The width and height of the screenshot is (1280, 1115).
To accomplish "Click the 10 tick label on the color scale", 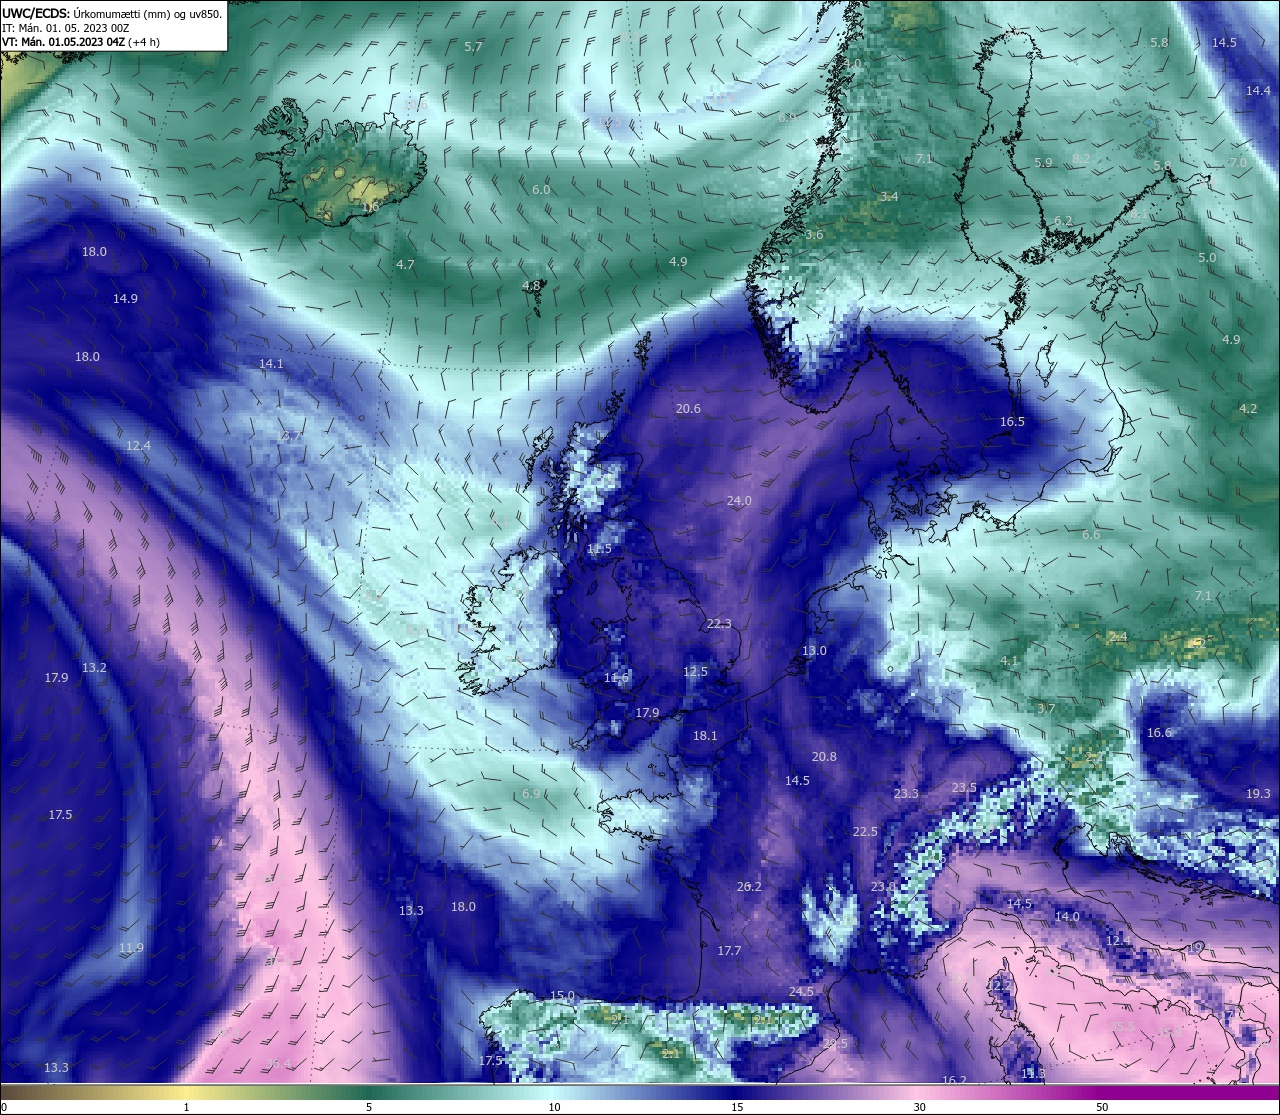I will click(x=554, y=1107).
